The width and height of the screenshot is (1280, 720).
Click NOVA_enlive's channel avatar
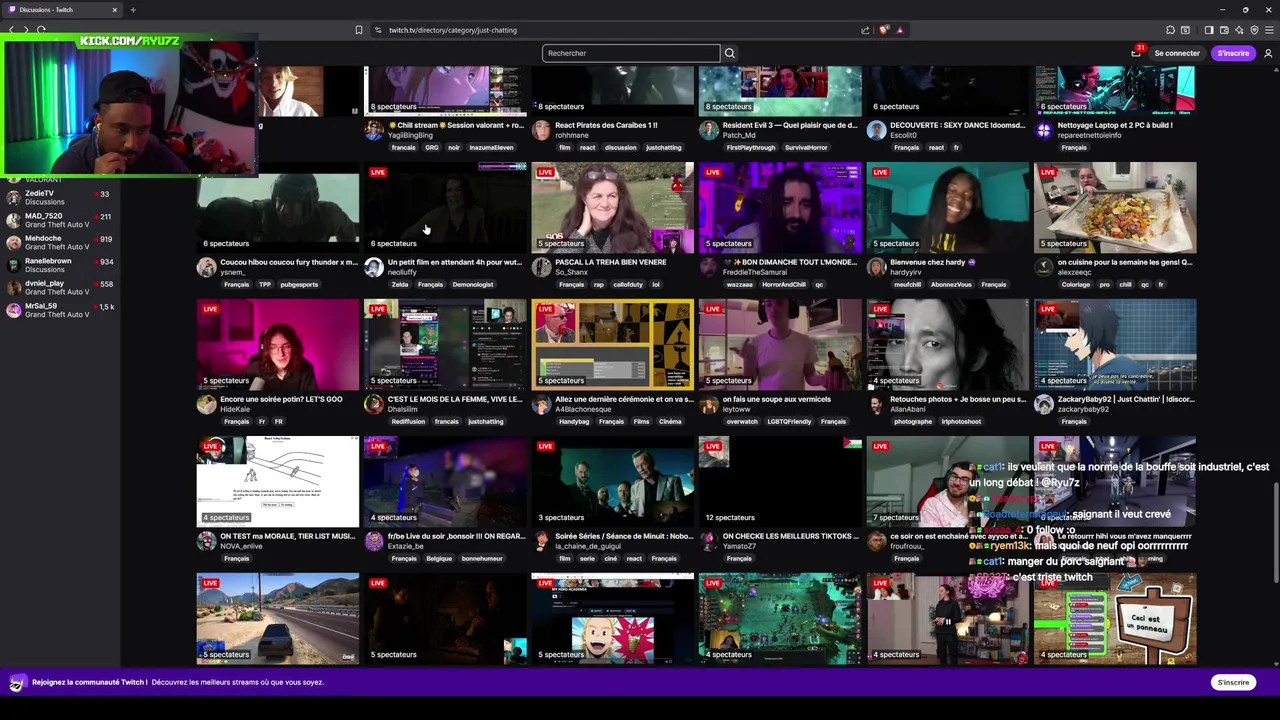(206, 541)
